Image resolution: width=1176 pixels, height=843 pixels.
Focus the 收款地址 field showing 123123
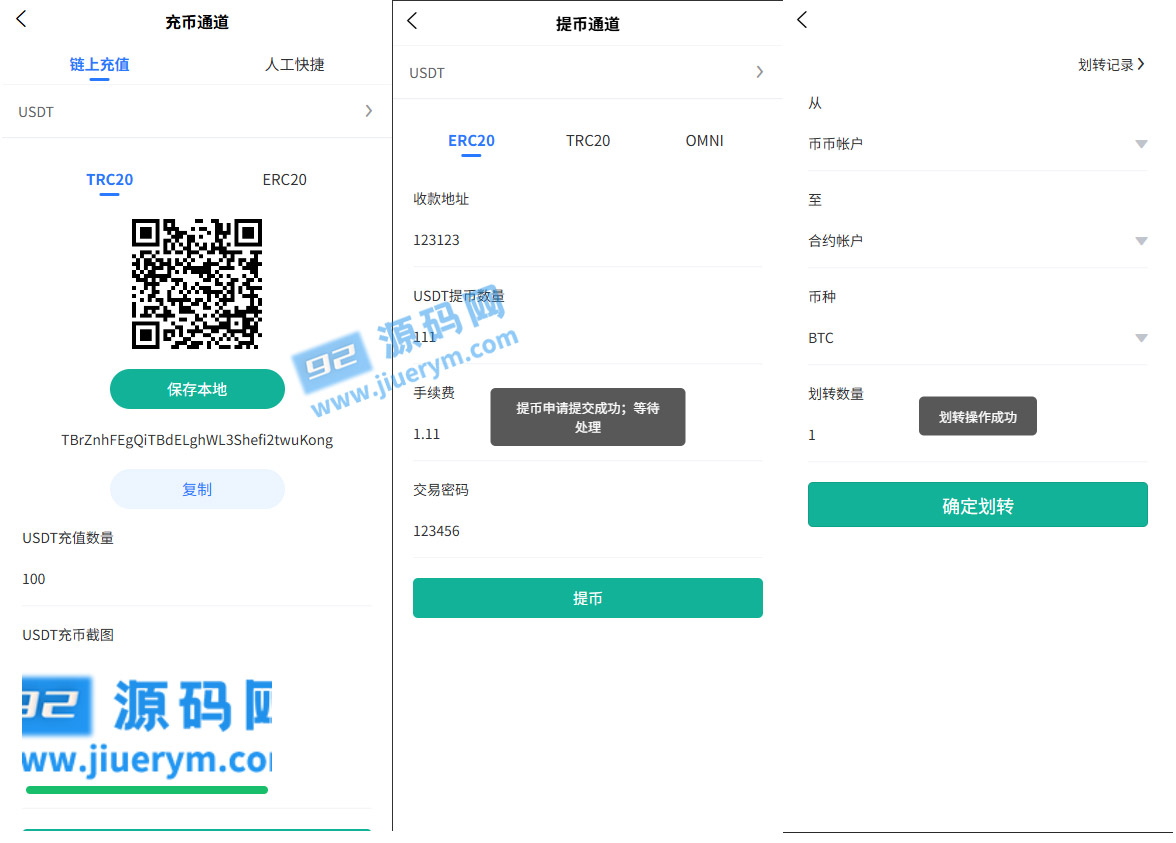click(x=587, y=241)
